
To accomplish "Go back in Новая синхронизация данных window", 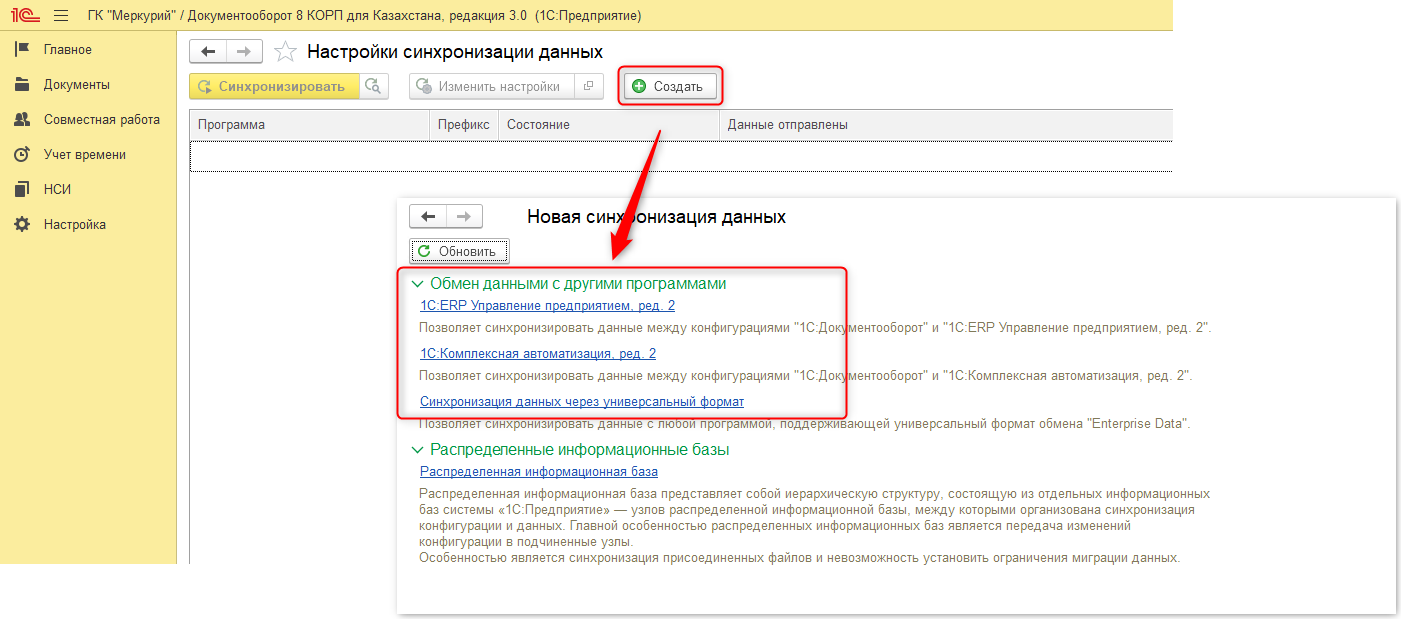I will [x=428, y=217].
